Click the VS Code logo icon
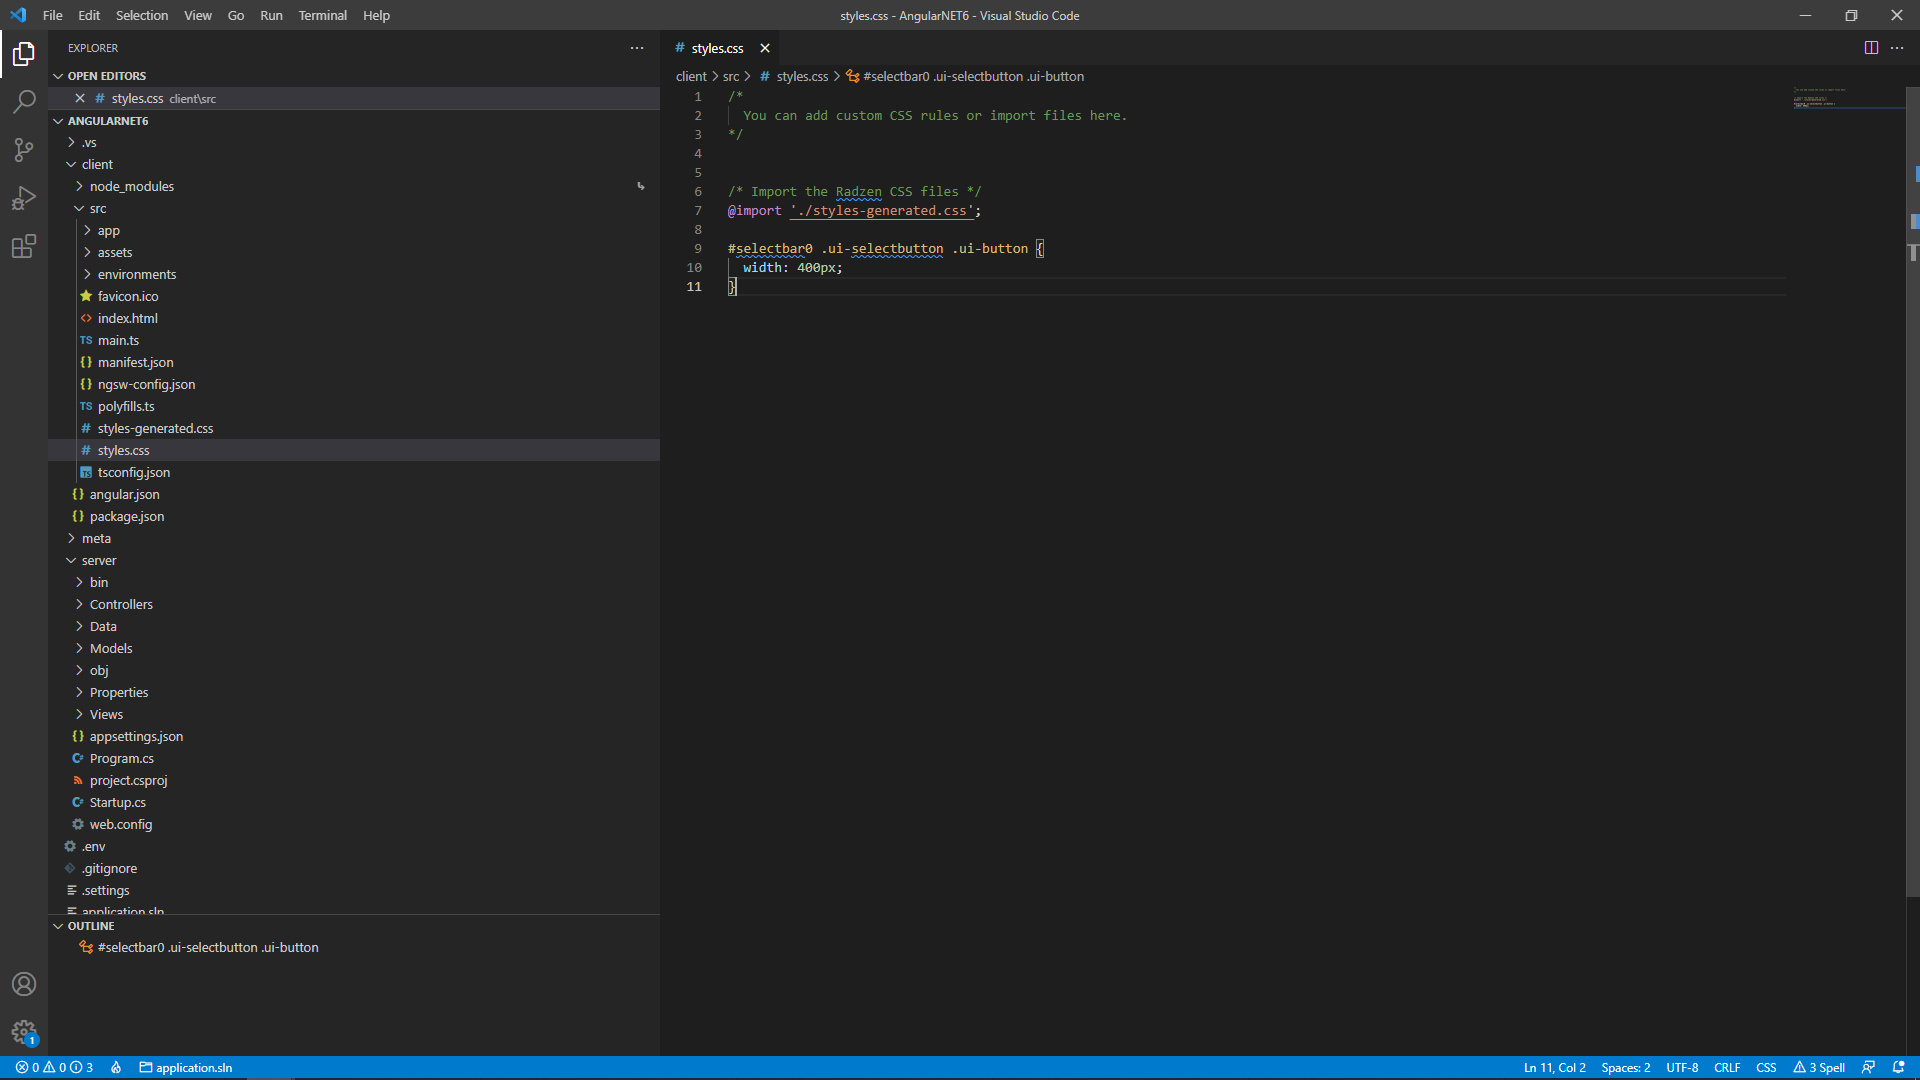Screen dimensions: 1920x1080 tap(18, 15)
